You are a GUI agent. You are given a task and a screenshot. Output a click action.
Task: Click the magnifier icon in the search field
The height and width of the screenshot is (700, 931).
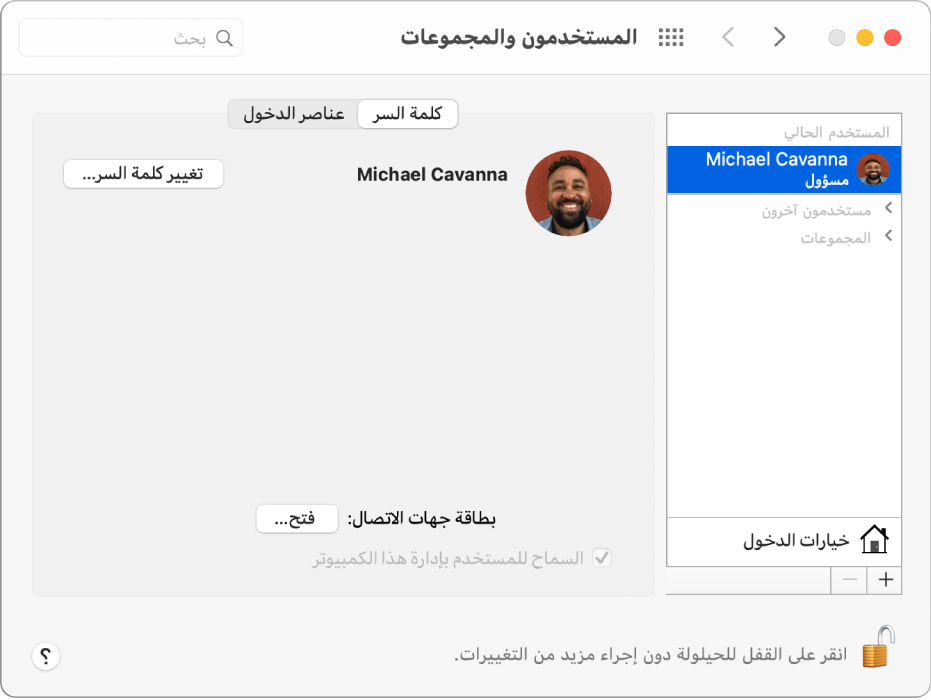[225, 37]
